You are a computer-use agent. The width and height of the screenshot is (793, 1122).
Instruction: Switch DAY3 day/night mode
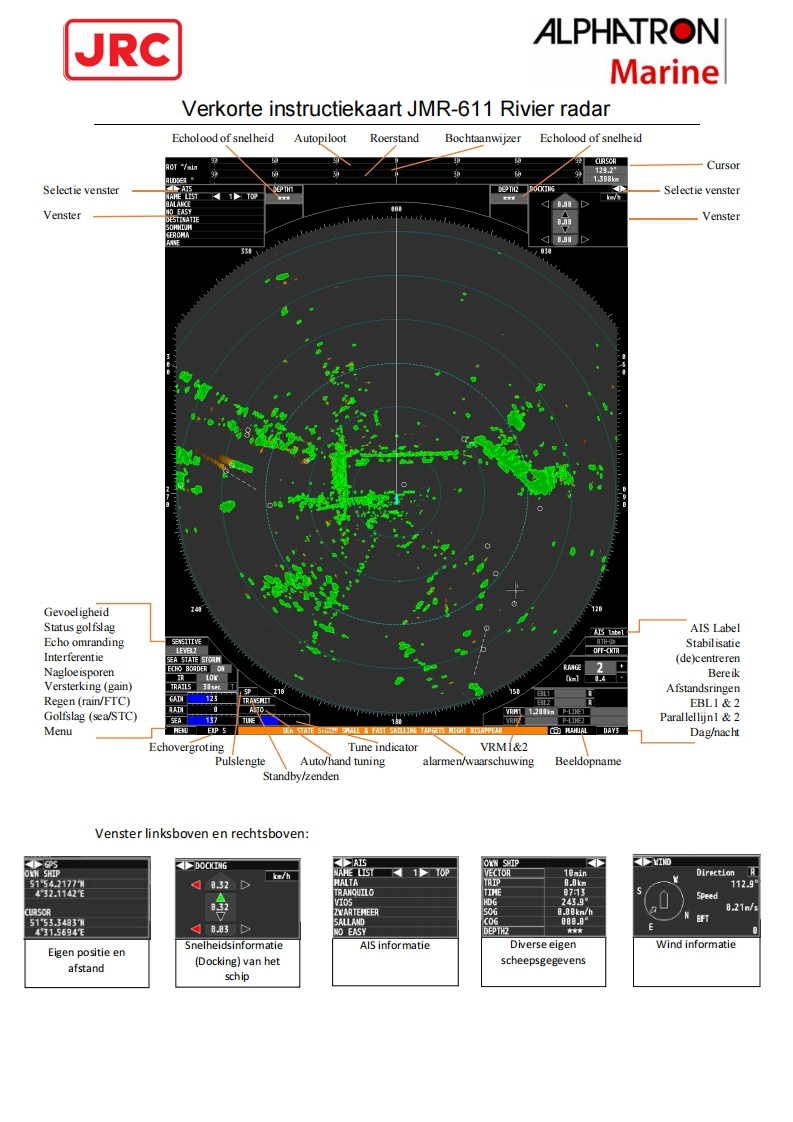pyautogui.click(x=612, y=731)
